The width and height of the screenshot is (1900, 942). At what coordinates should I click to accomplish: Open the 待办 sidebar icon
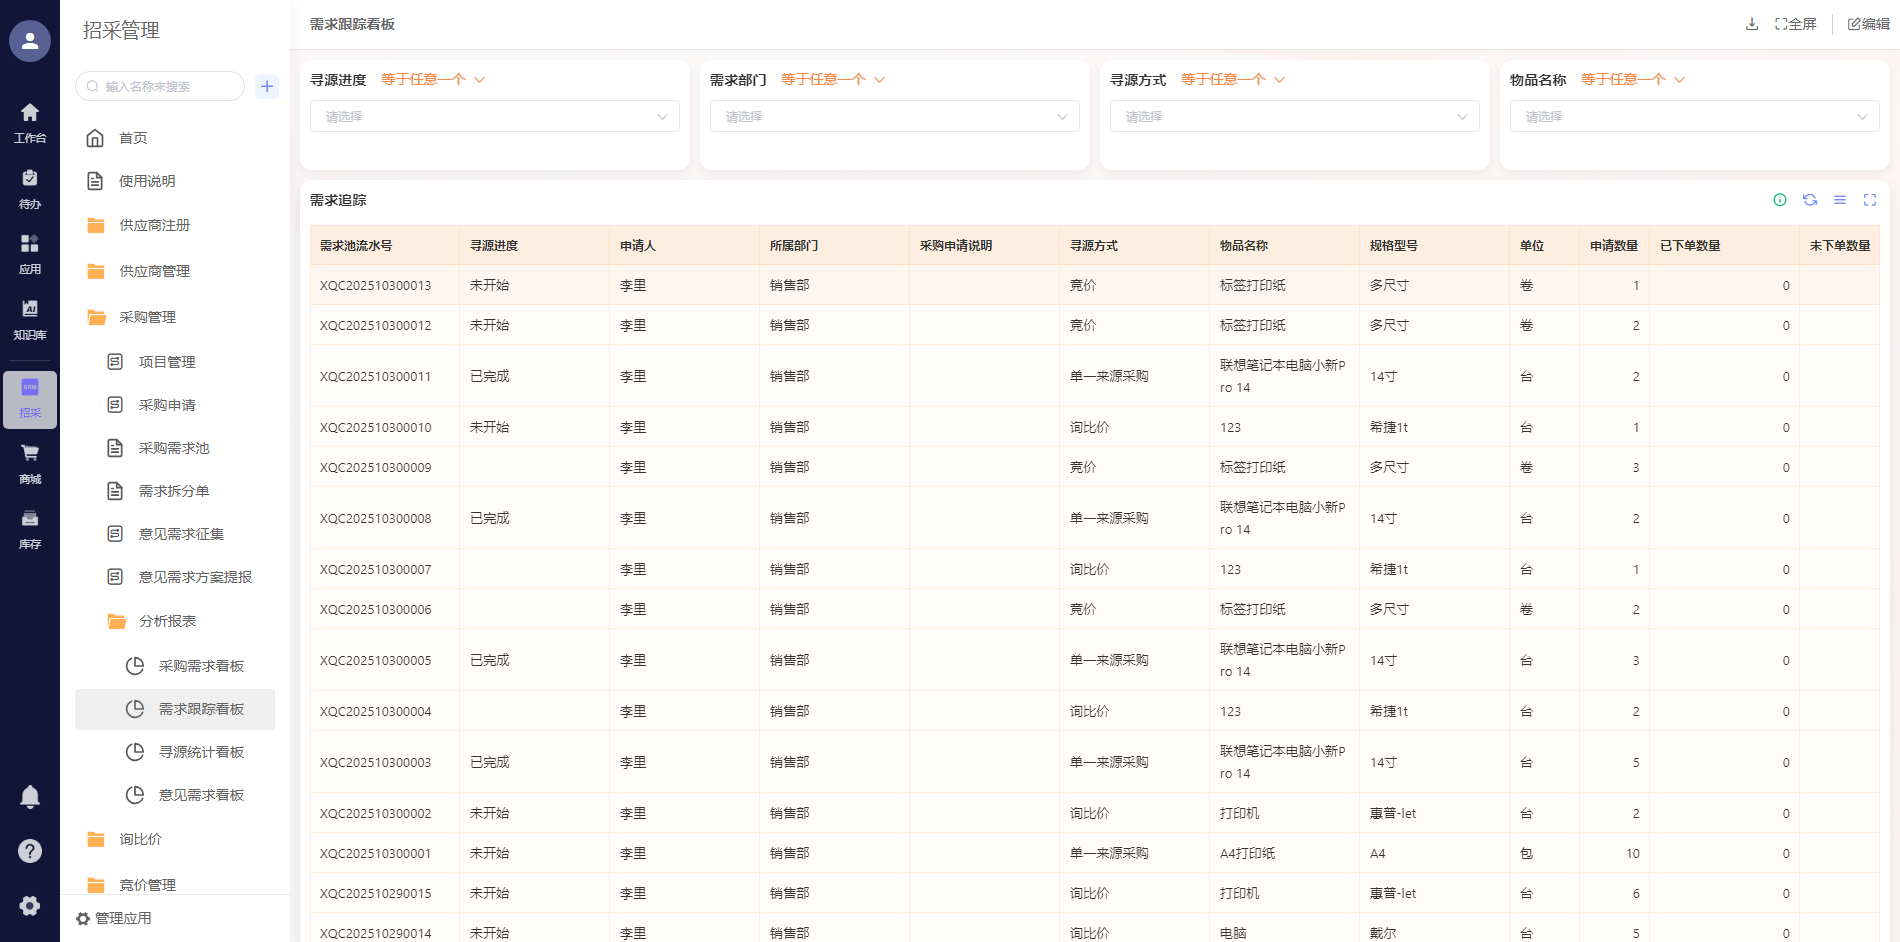(30, 187)
